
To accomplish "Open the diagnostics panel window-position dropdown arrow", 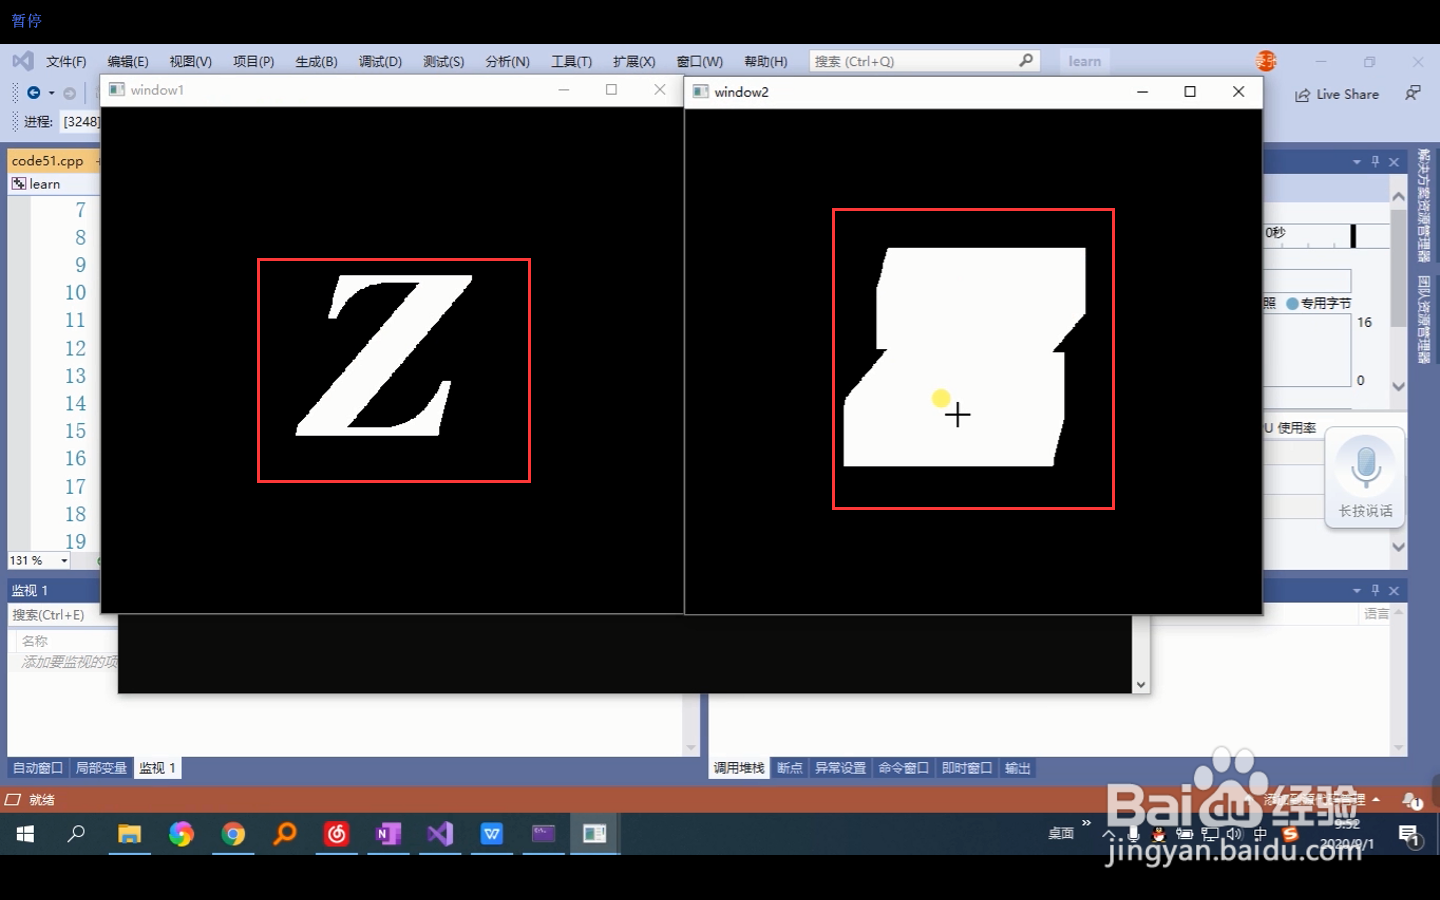I will 1357,162.
